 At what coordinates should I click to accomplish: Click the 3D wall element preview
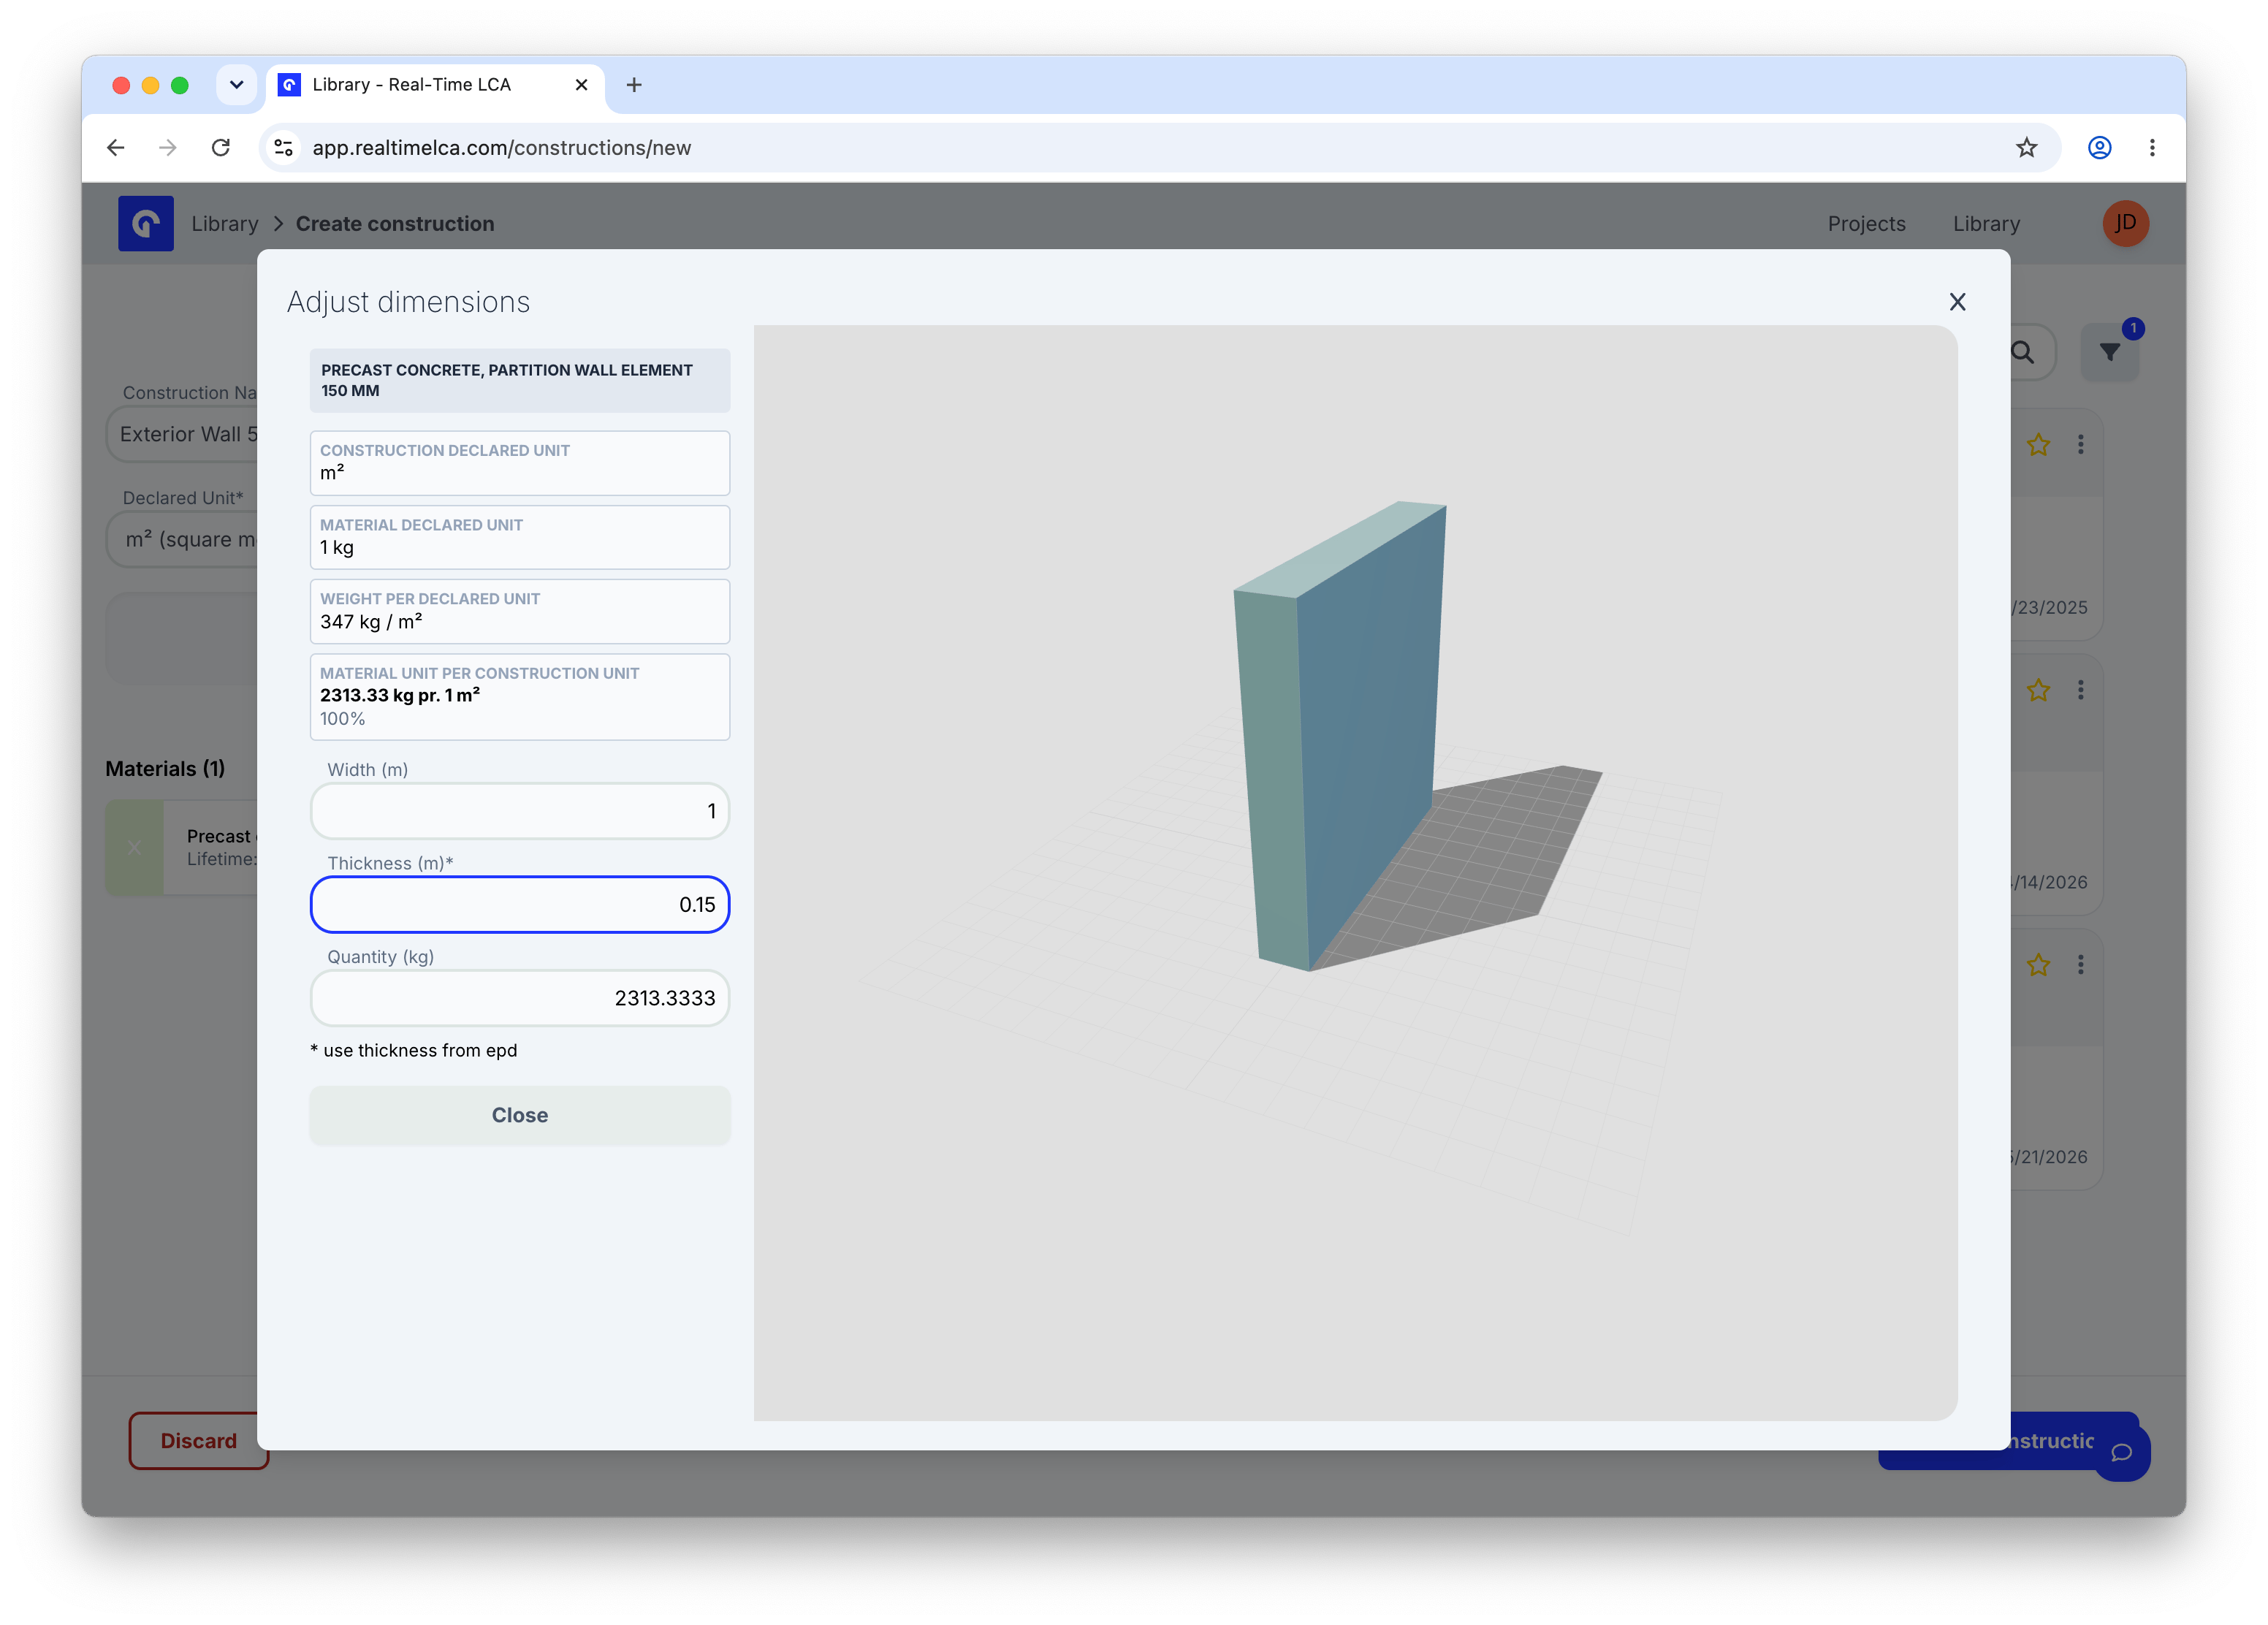[x=1340, y=735]
